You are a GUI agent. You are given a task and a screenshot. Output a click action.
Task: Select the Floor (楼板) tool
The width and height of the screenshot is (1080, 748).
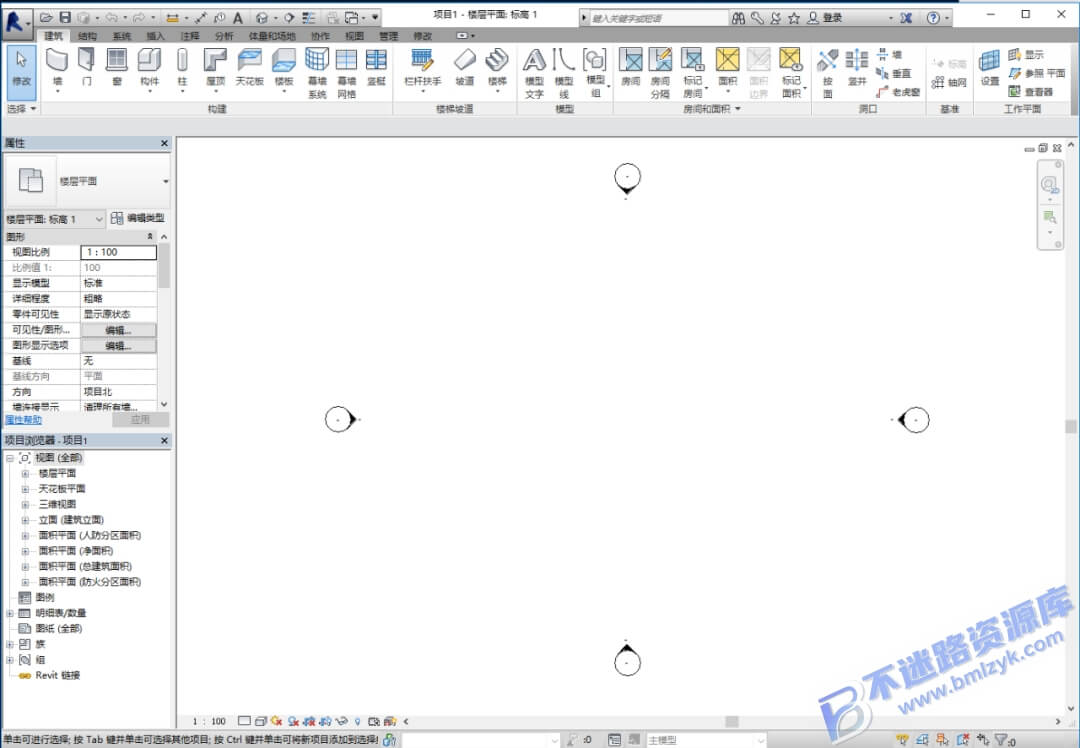coord(284,70)
